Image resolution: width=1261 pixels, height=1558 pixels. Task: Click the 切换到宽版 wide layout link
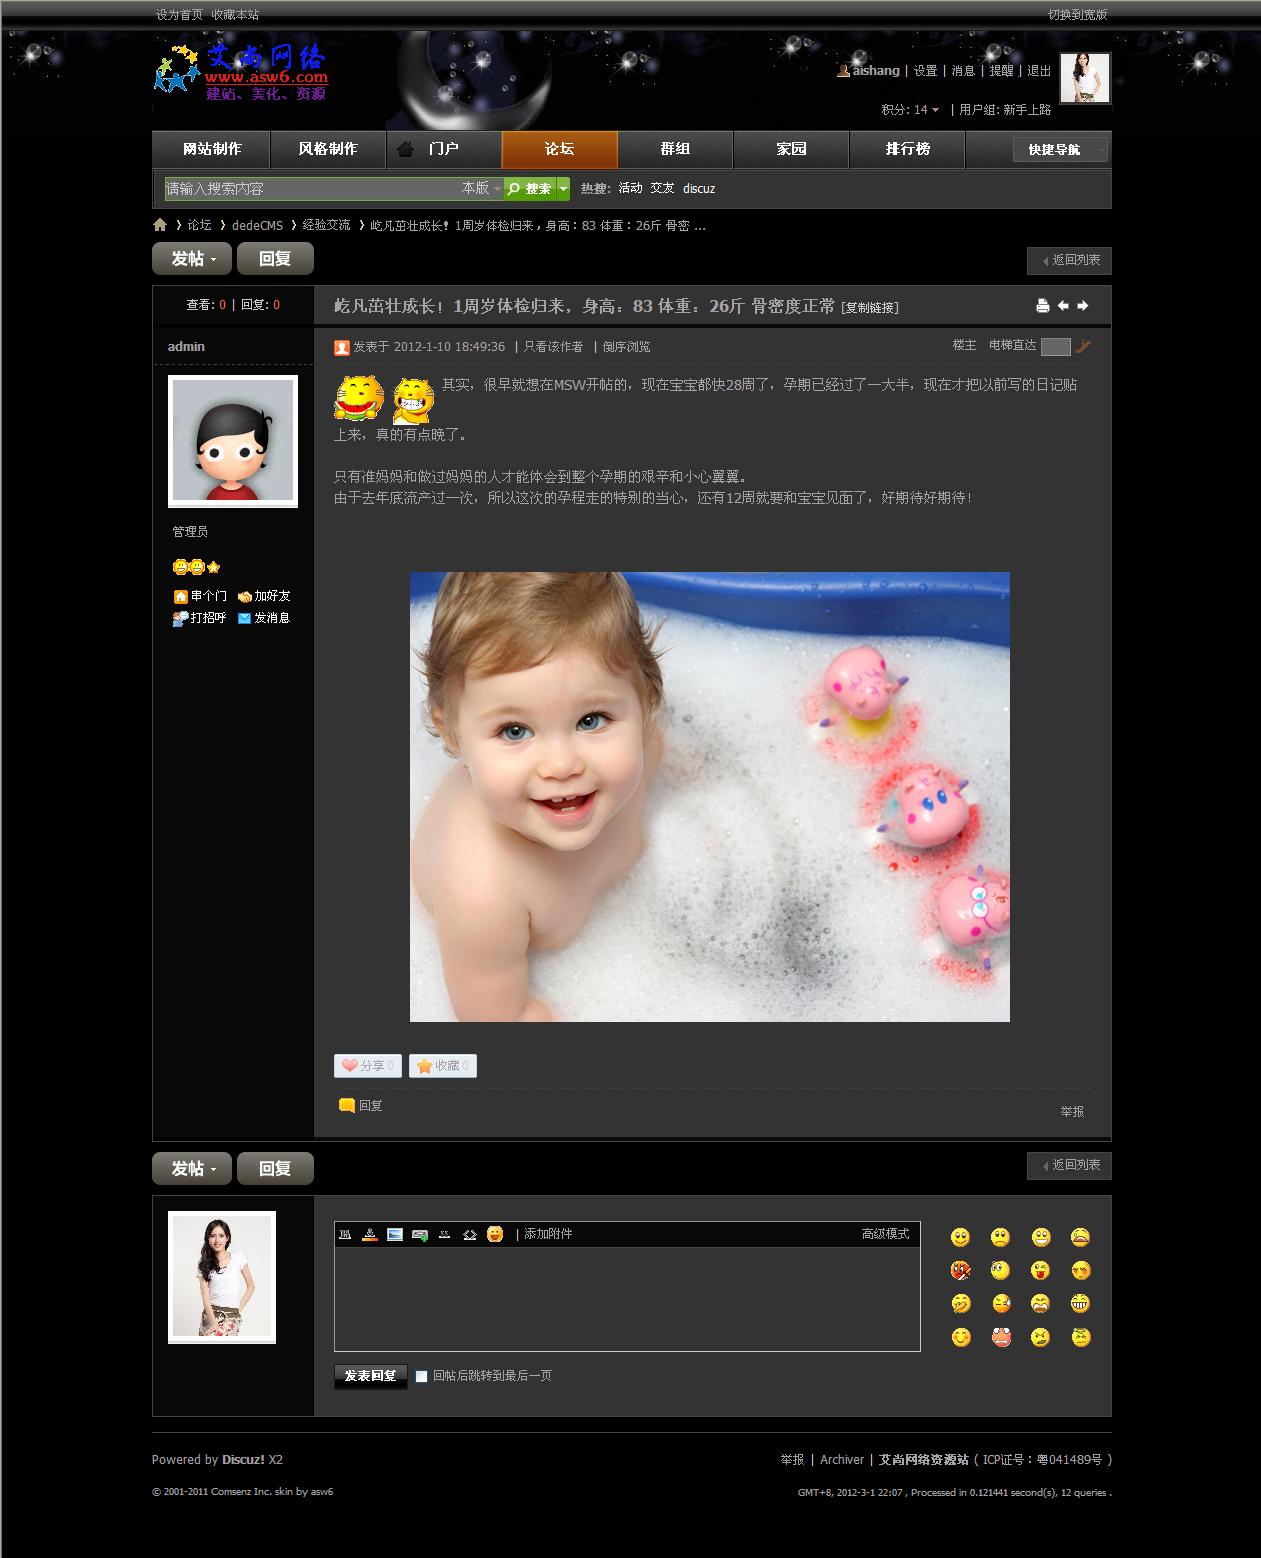coord(1077,14)
